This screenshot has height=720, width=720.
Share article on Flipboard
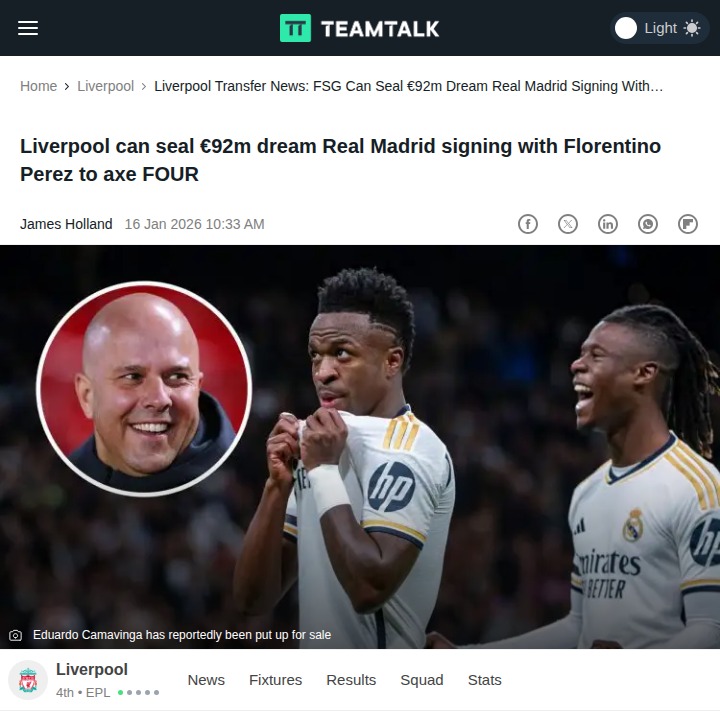688,224
